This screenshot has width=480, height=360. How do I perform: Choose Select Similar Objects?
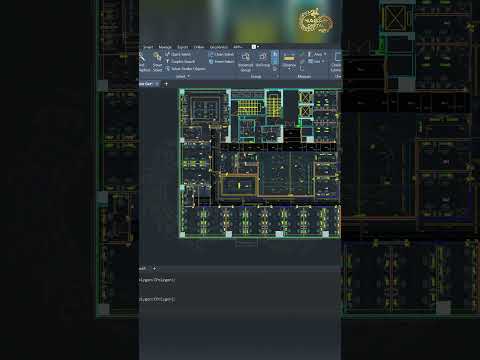(185, 69)
